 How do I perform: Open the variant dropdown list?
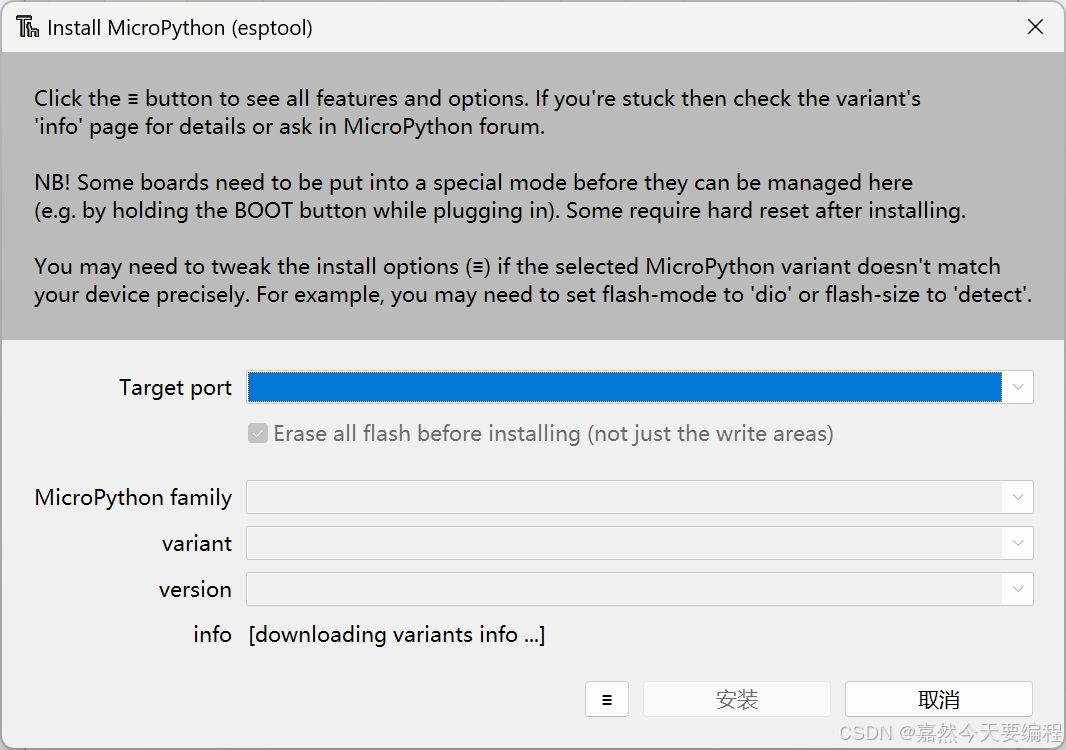pos(1018,543)
